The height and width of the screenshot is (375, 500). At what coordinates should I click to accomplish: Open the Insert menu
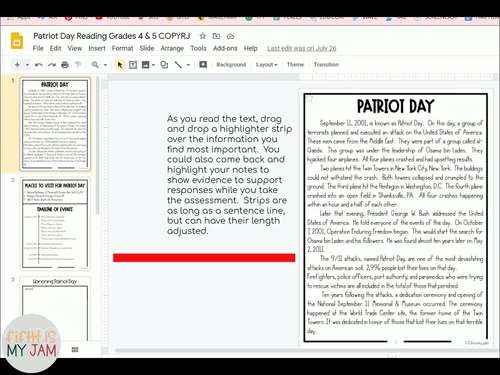point(97,48)
